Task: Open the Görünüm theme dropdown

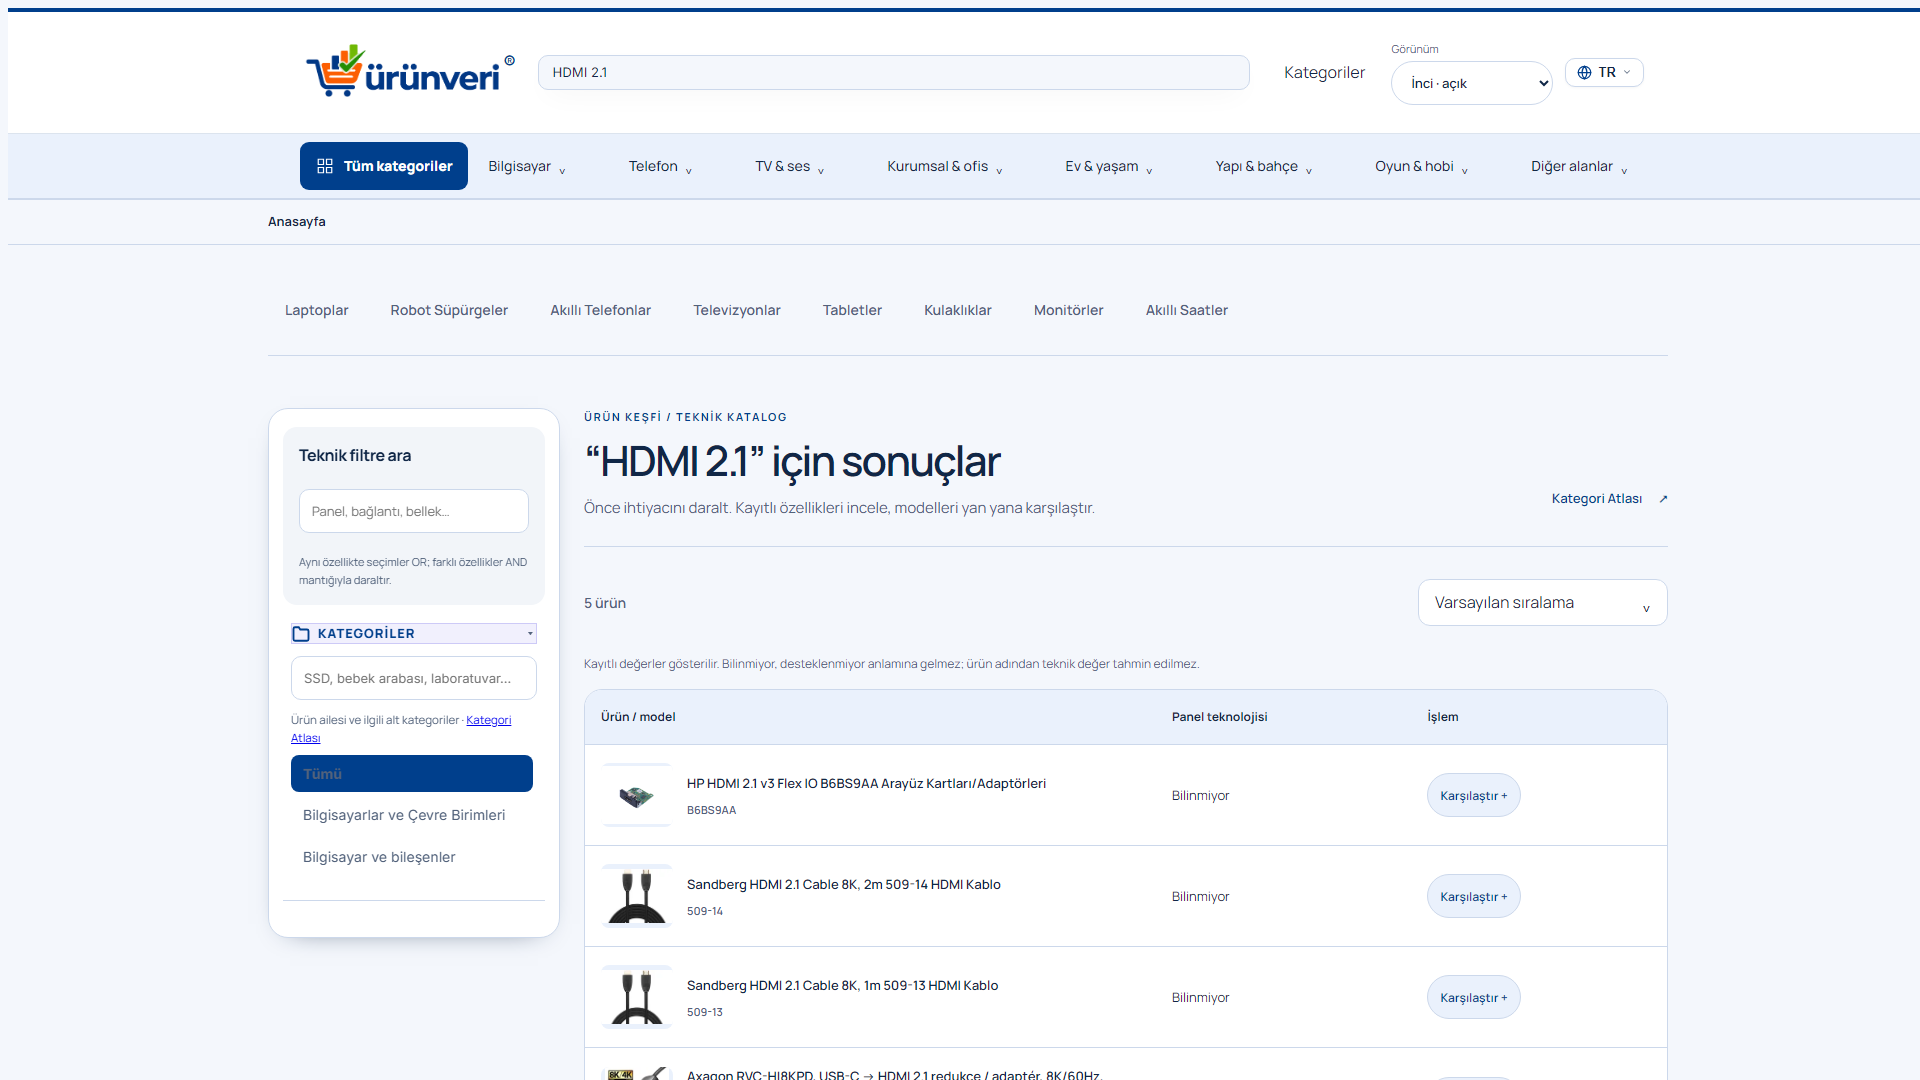Action: point(1471,83)
